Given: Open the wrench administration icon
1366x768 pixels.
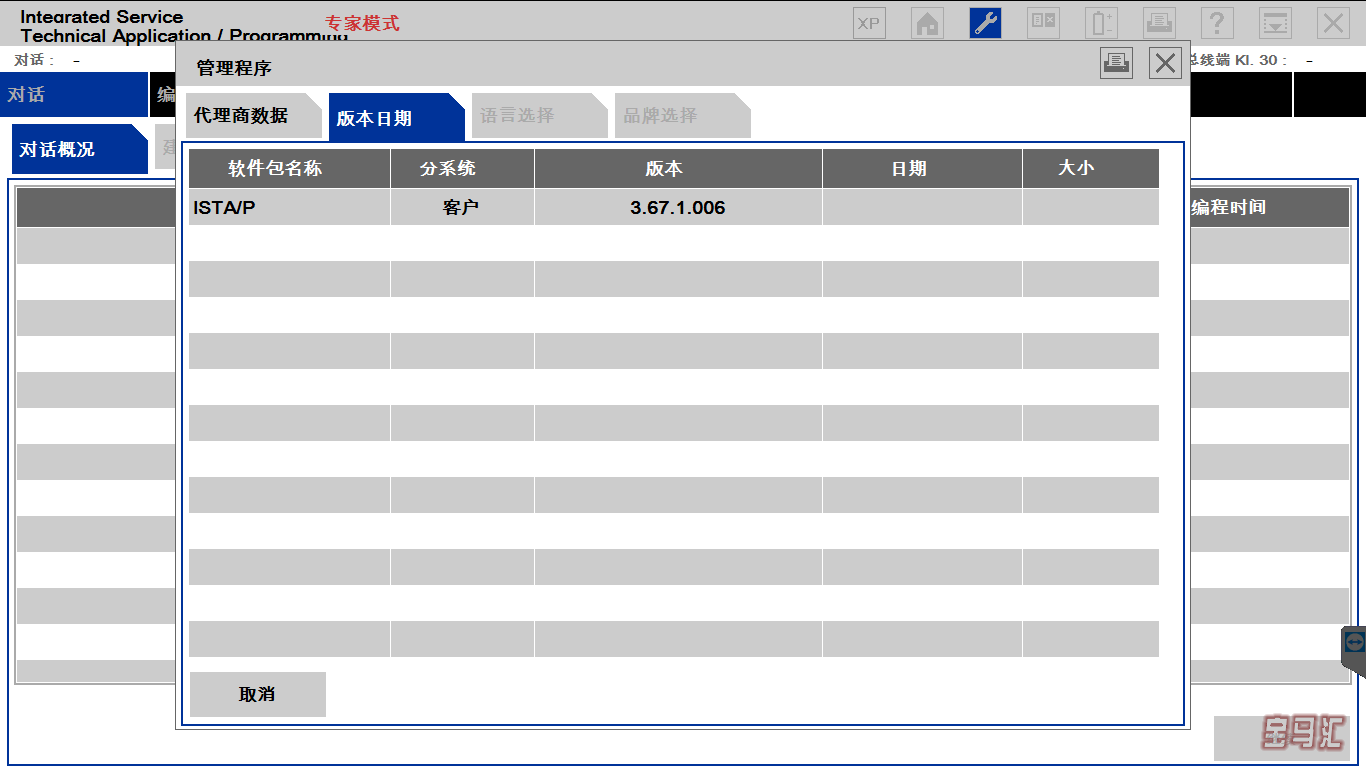Looking at the screenshot, I should 985,23.
